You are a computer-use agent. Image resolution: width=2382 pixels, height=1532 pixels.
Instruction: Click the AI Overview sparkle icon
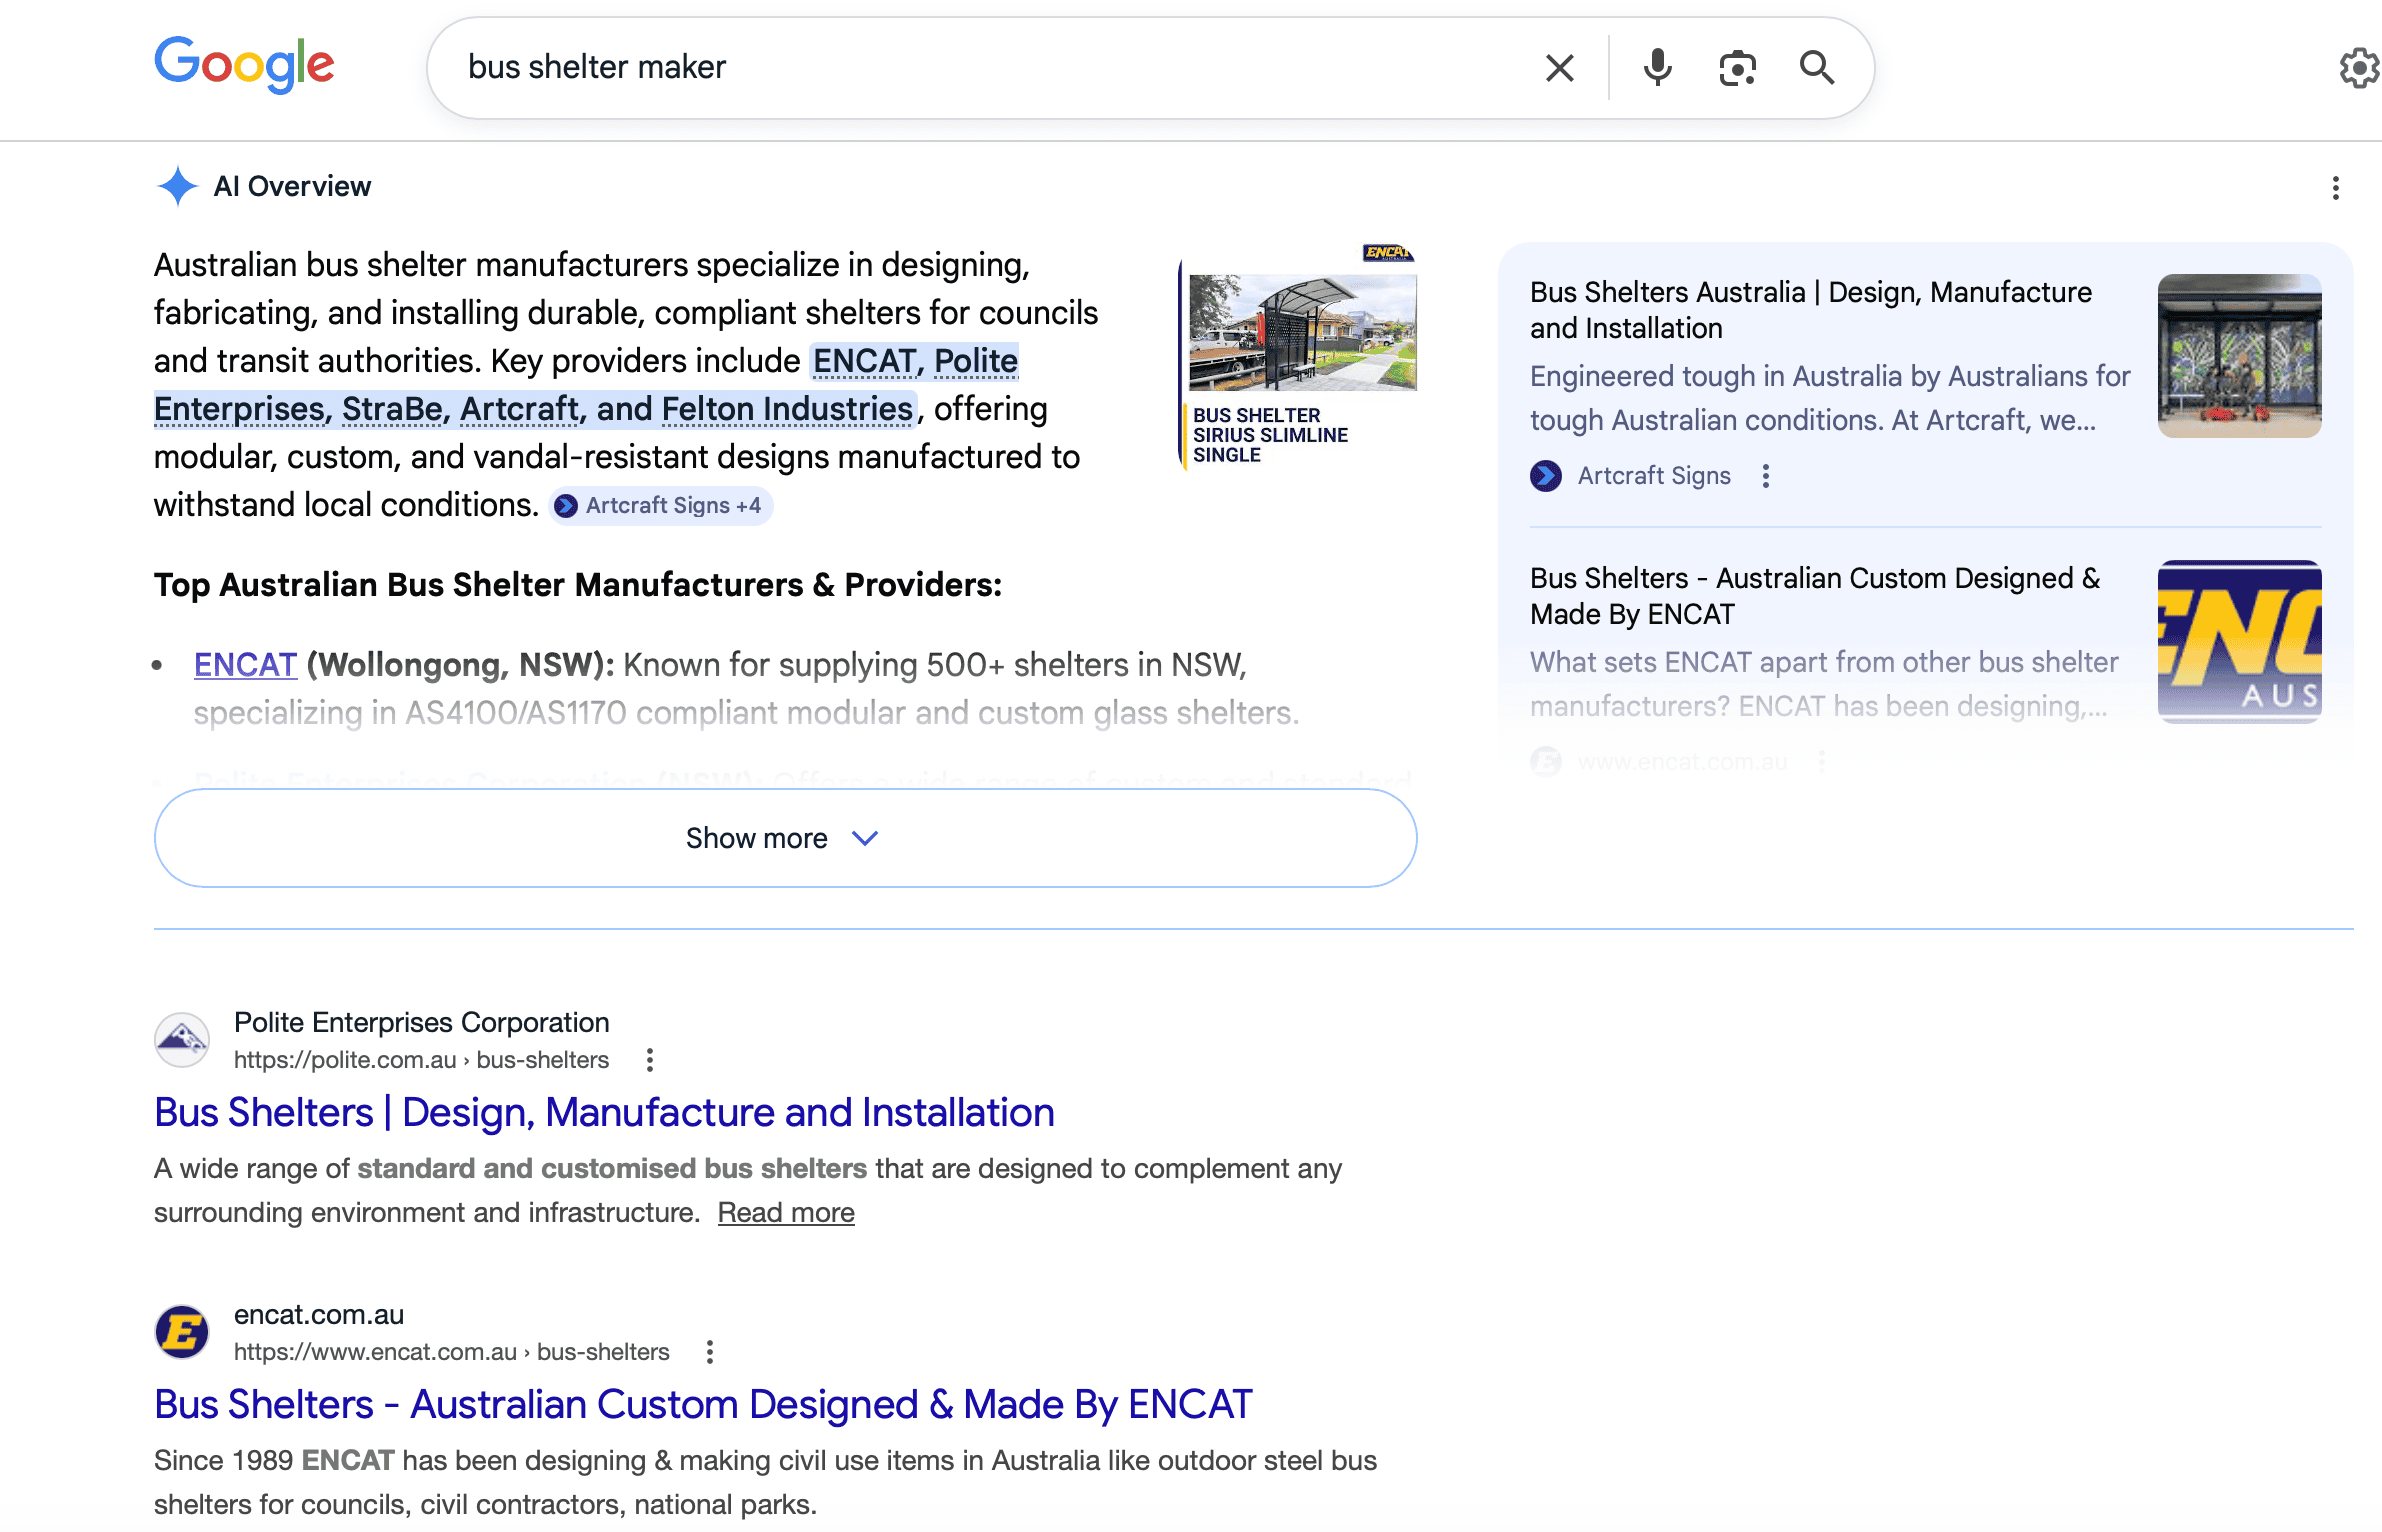[x=177, y=186]
